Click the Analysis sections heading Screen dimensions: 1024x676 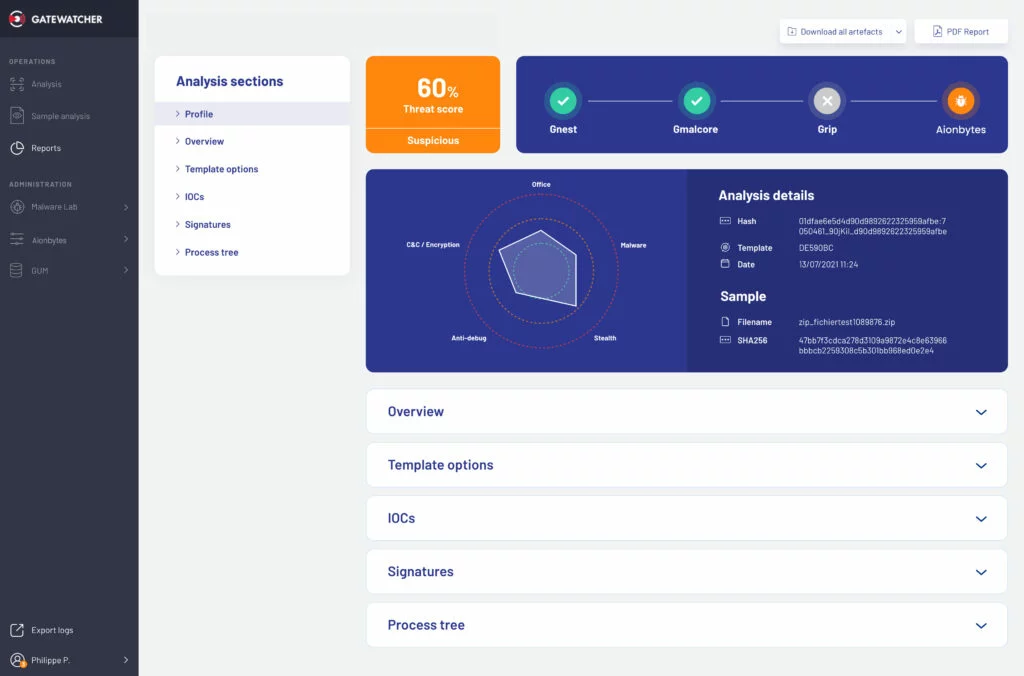[x=229, y=81]
